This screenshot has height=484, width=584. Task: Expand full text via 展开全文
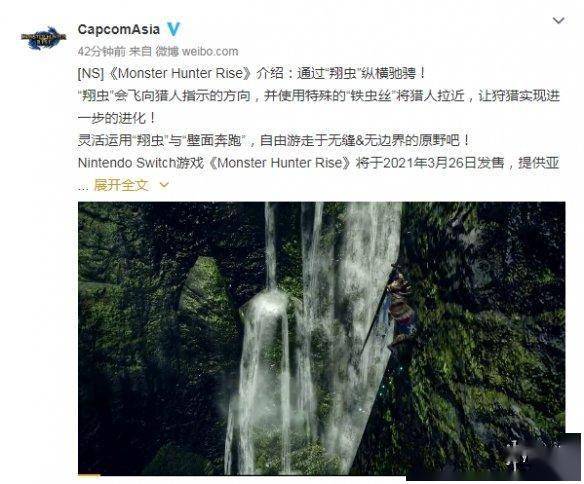(121, 185)
